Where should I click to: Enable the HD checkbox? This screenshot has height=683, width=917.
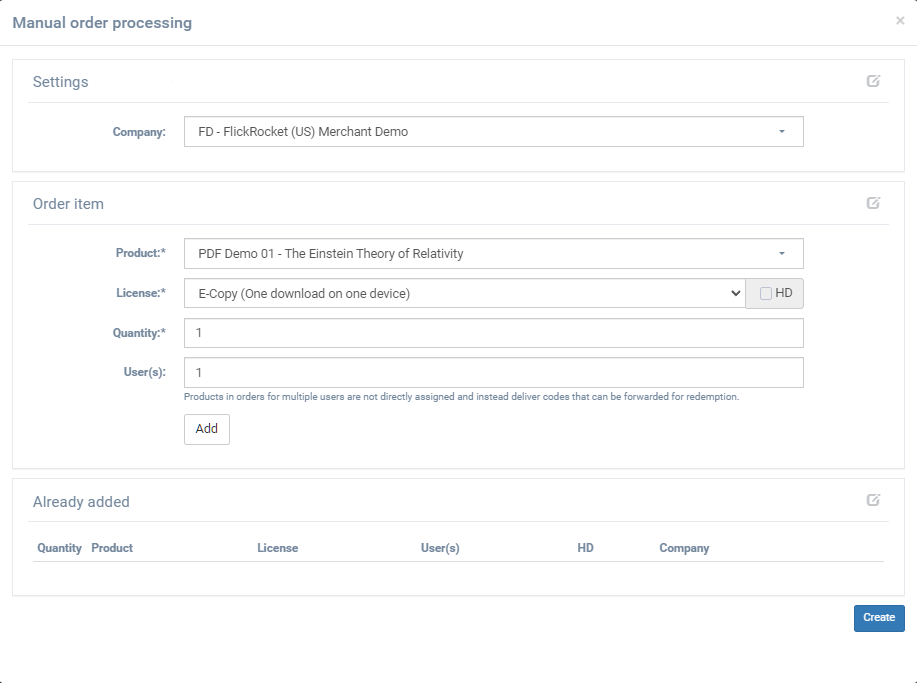(x=766, y=293)
